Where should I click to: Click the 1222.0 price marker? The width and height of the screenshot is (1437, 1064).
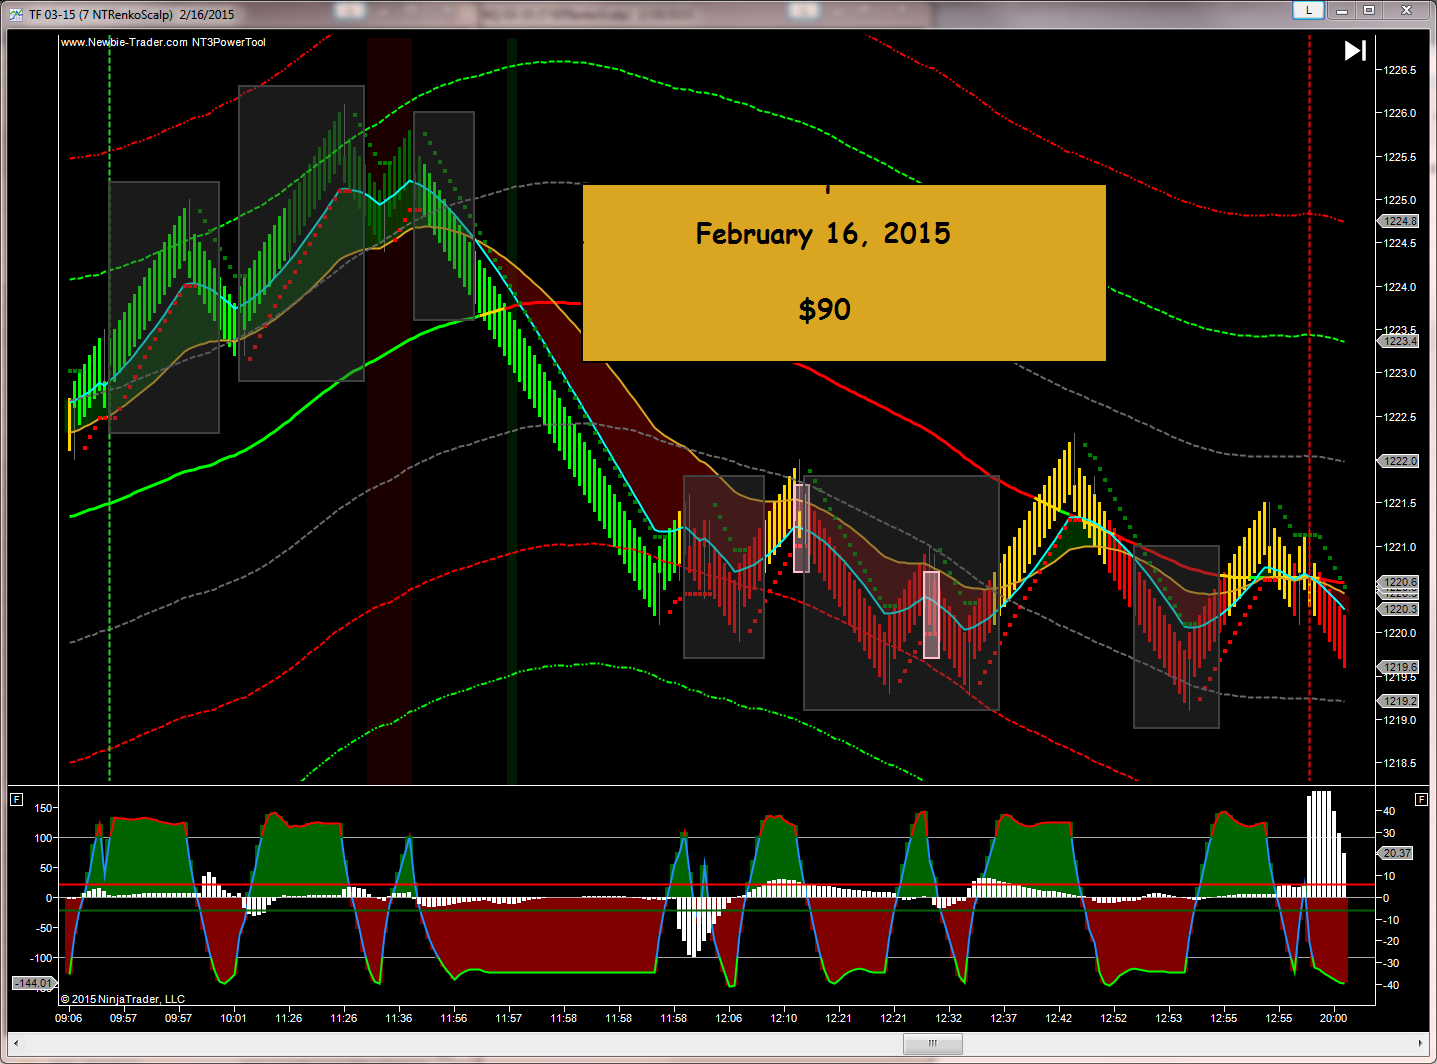coord(1400,461)
